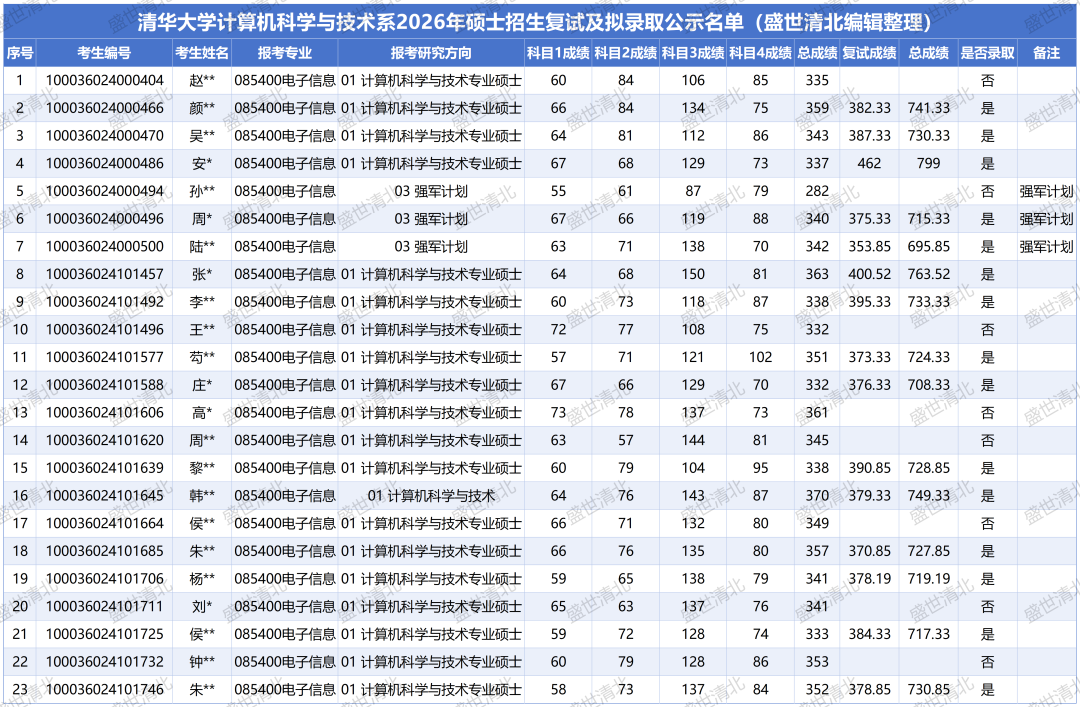The height and width of the screenshot is (707, 1080).
Task: Click the 报考研究方向 column header
Action: click(x=430, y=53)
